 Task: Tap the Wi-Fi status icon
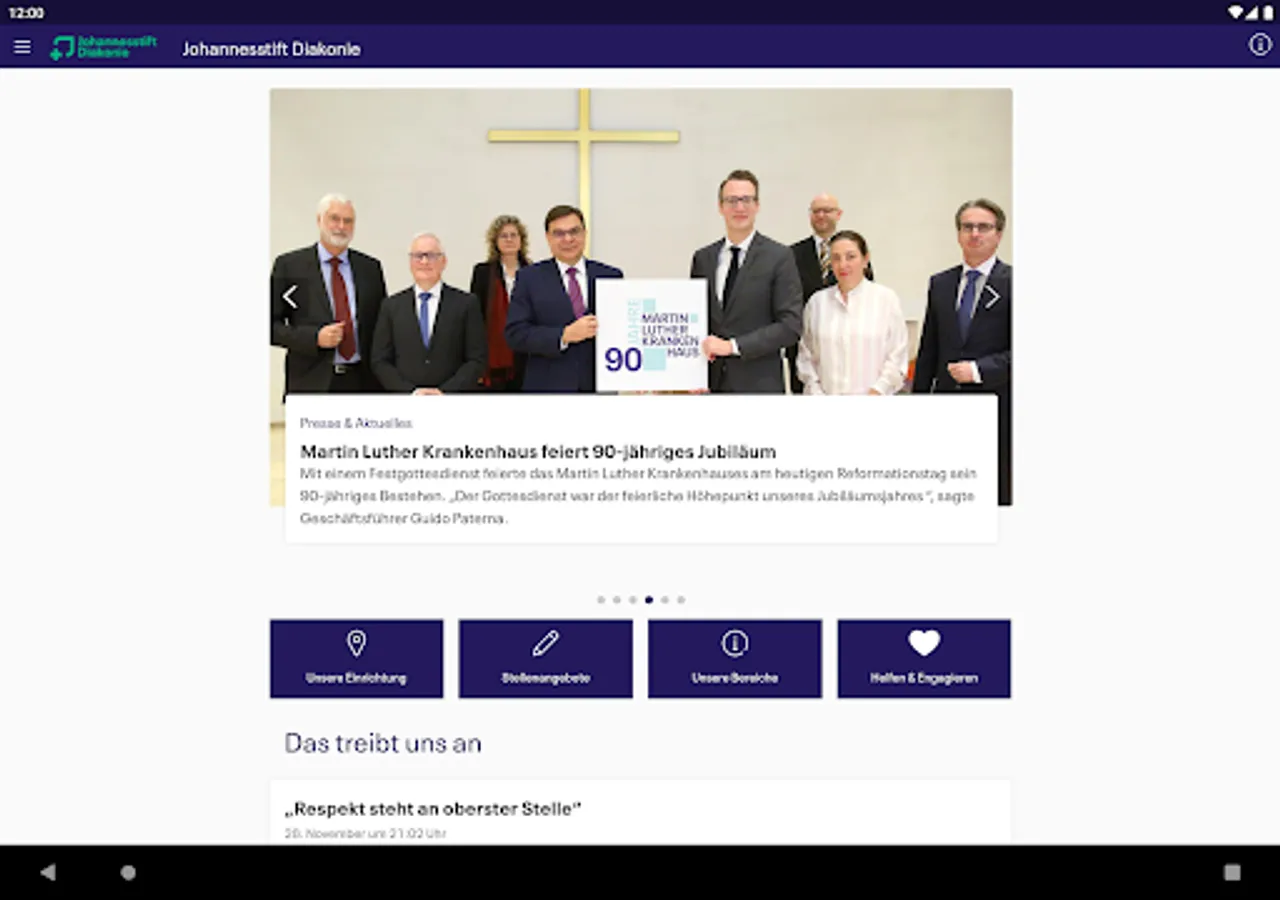1236,12
